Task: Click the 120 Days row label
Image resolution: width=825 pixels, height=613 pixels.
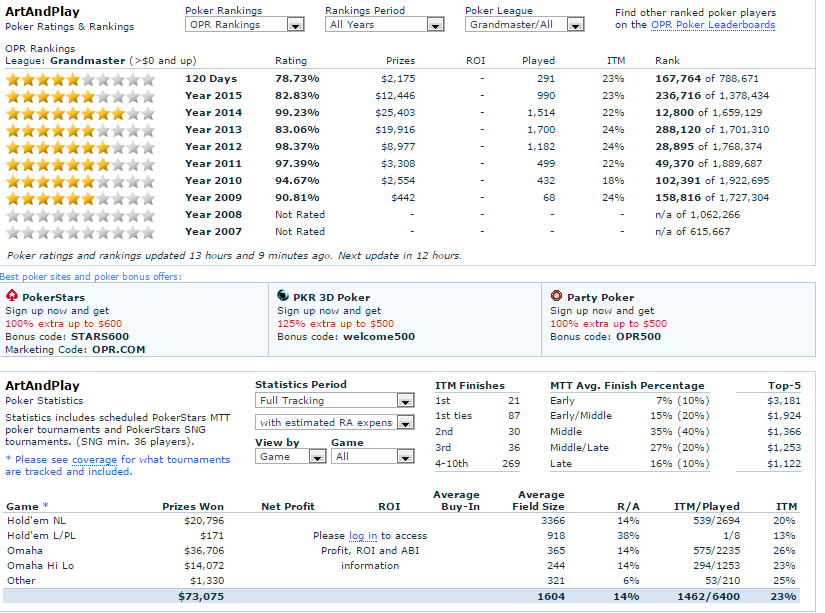Action: tap(211, 79)
